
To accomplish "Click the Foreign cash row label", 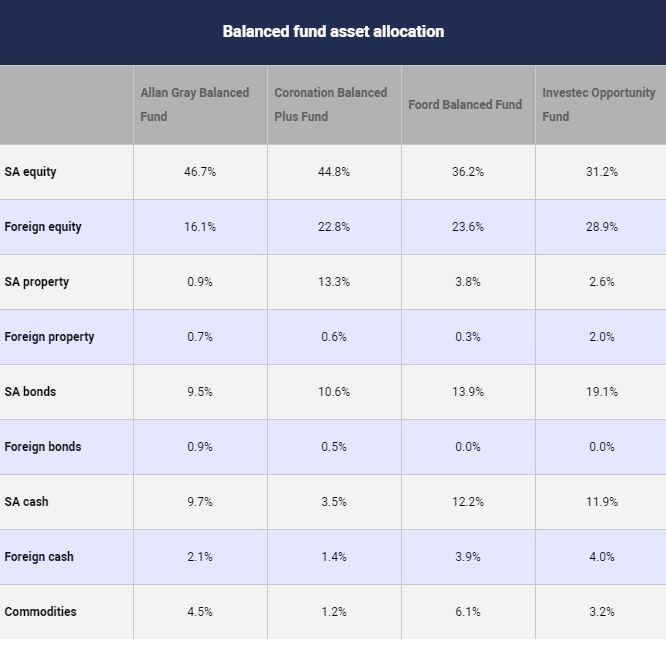I will point(39,557).
